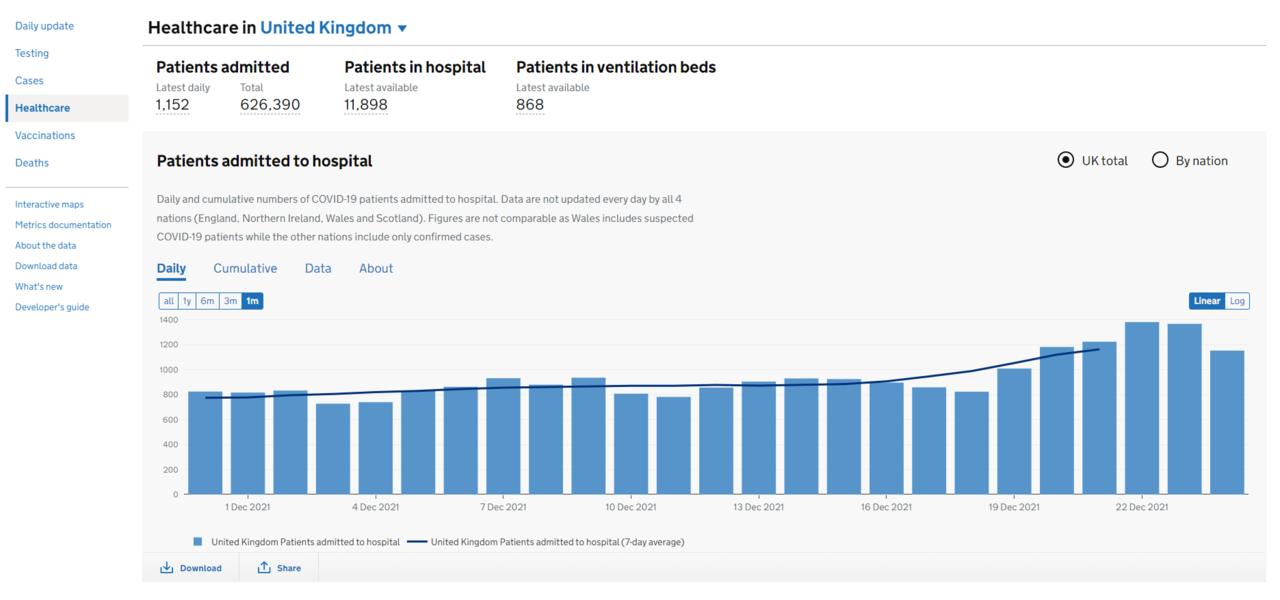Open the Developer's guide link
Screen dimensions: 1280x600
tap(52, 307)
